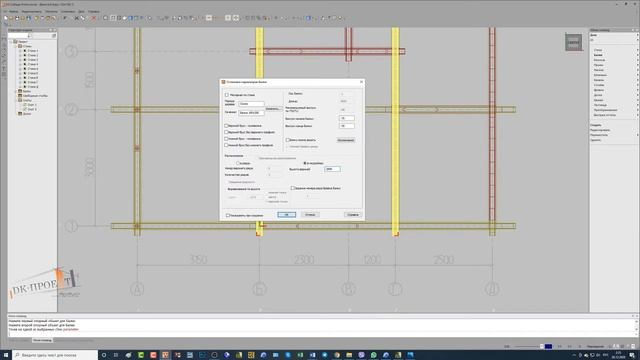The image size is (640, 360).
Task: Expand the Балки row arrow in right panel
Action: click(x=637, y=55)
